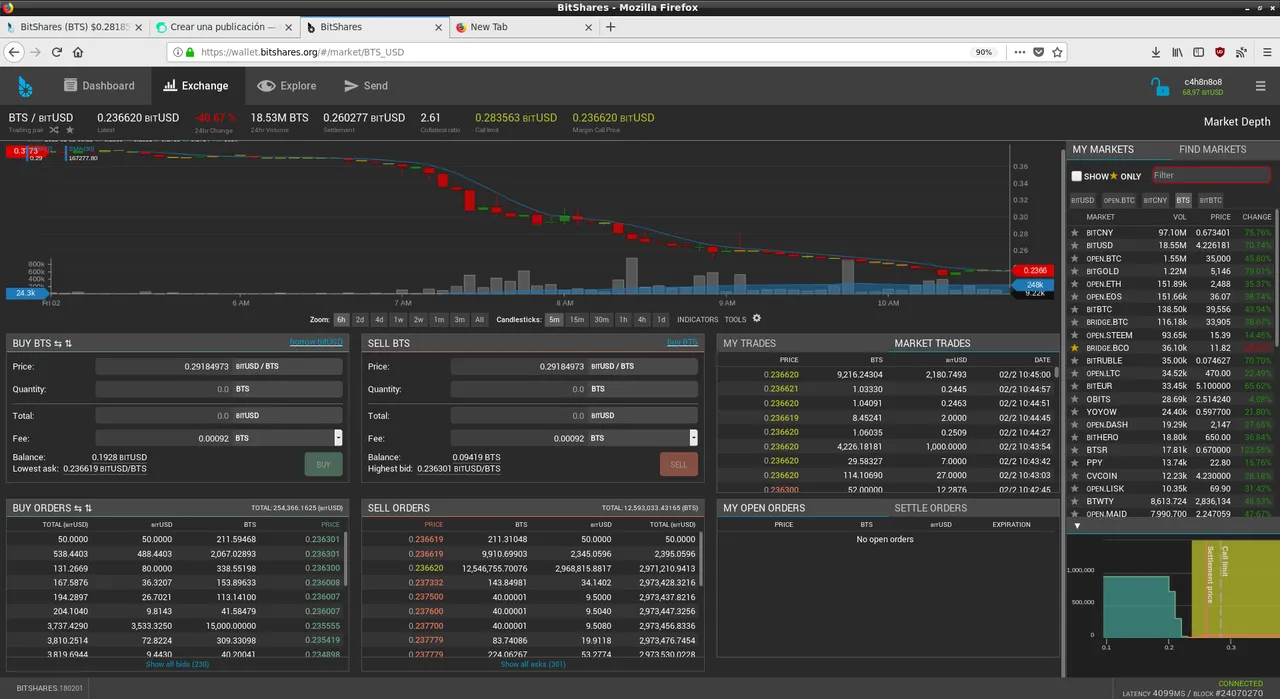Screen dimensions: 1280x699
Task: Open the Explore section
Action: pos(287,86)
